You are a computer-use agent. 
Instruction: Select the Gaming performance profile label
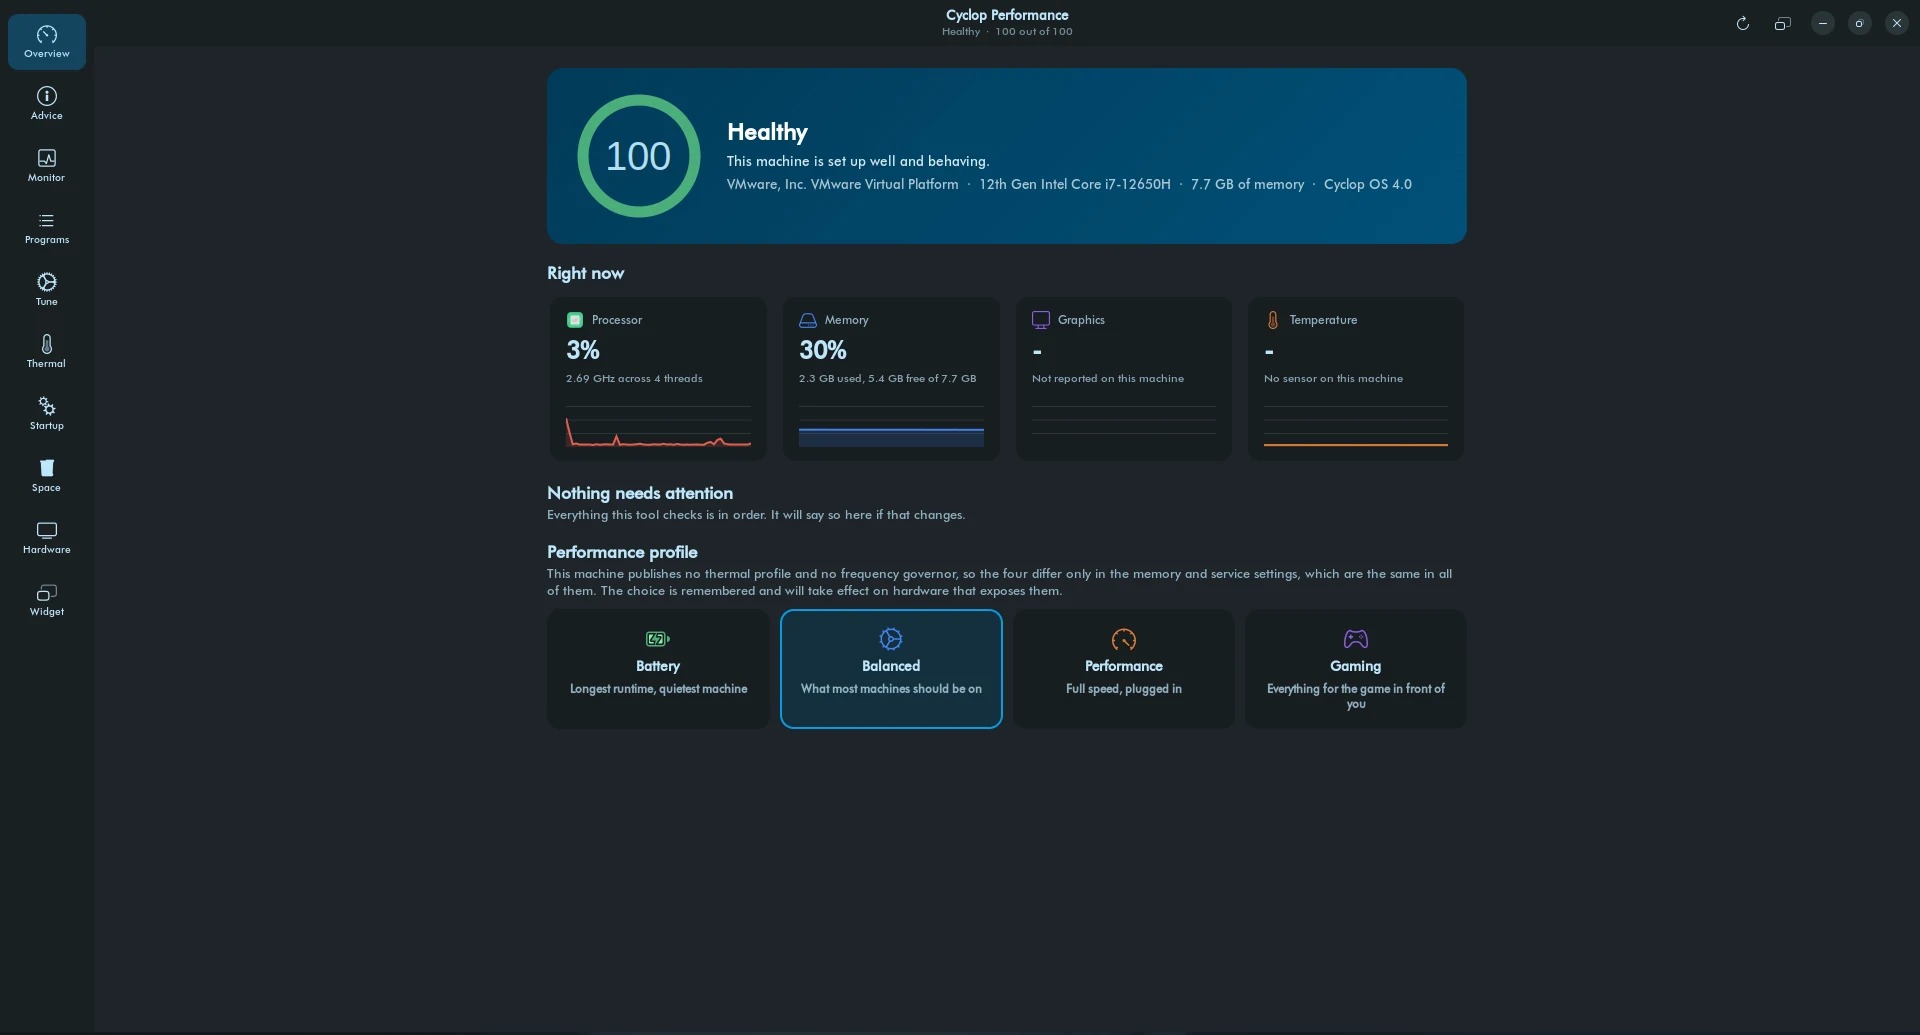pyautogui.click(x=1356, y=666)
